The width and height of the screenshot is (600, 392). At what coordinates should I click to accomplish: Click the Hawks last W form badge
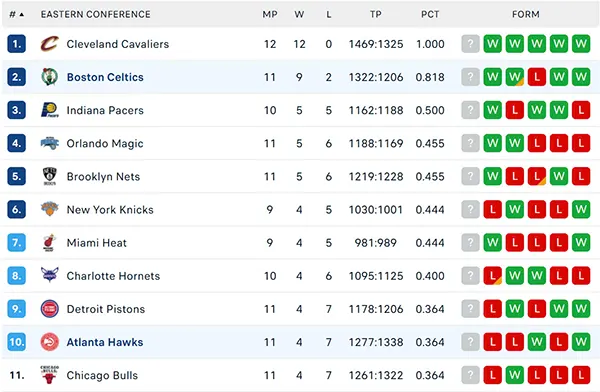[581, 342]
